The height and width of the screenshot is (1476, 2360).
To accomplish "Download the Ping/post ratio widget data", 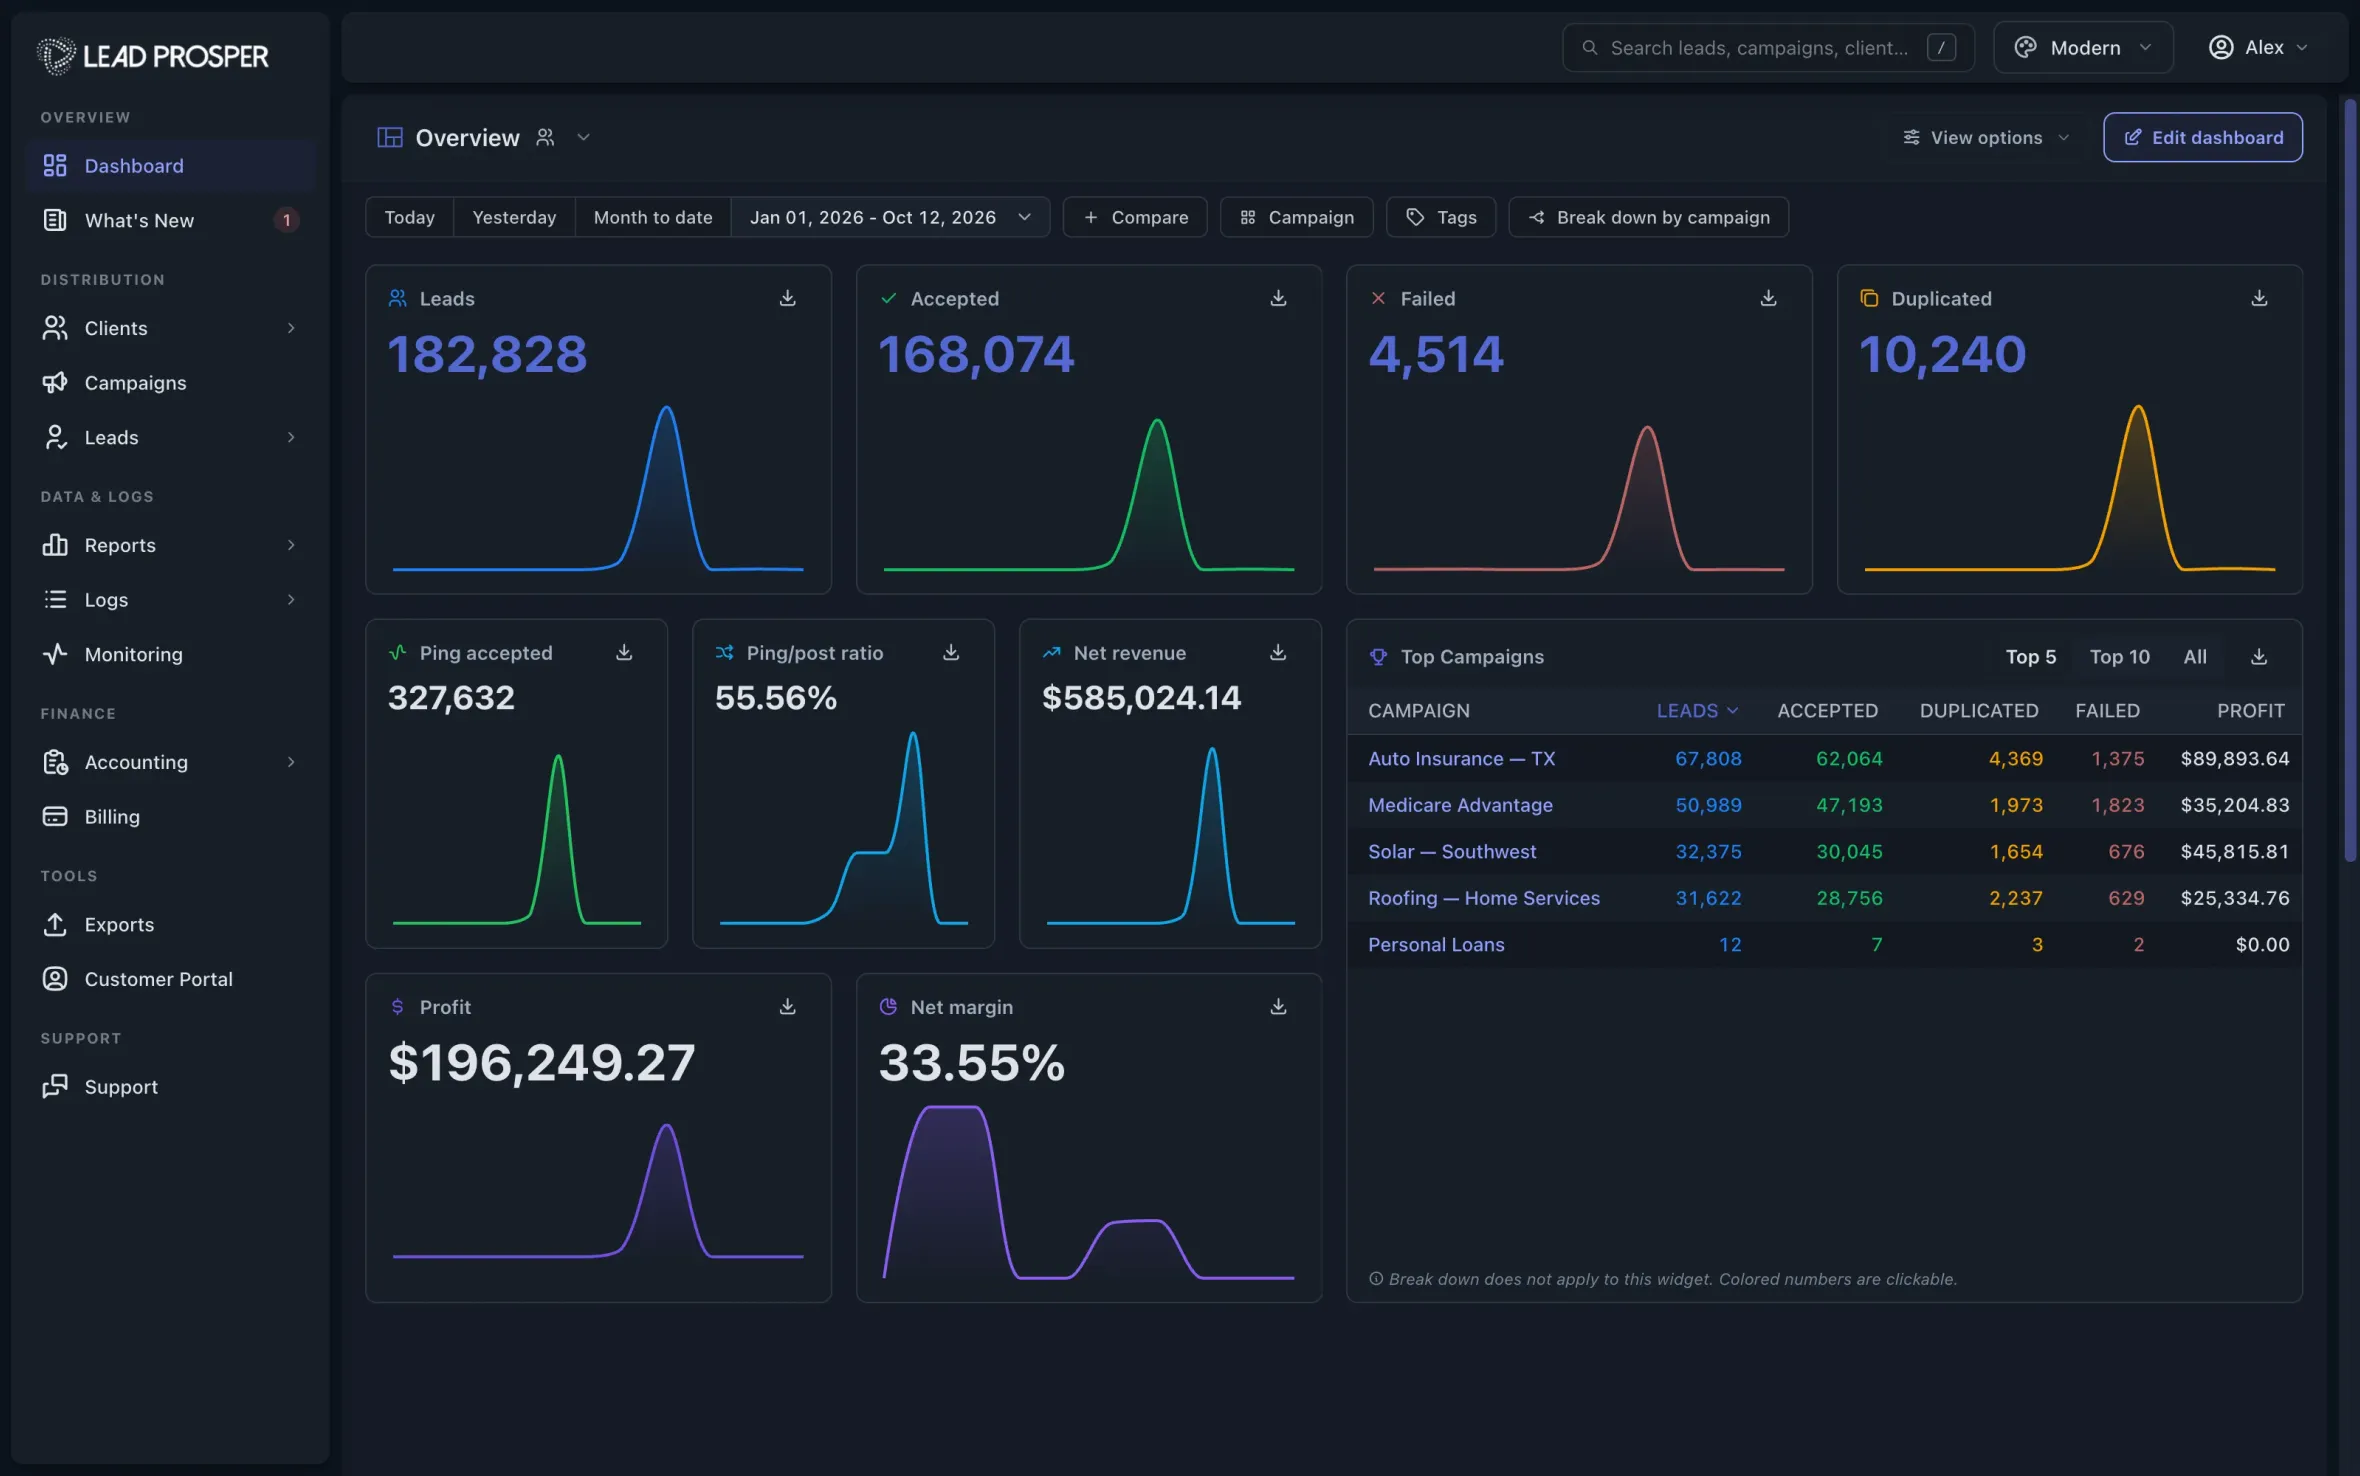I will [x=951, y=652].
